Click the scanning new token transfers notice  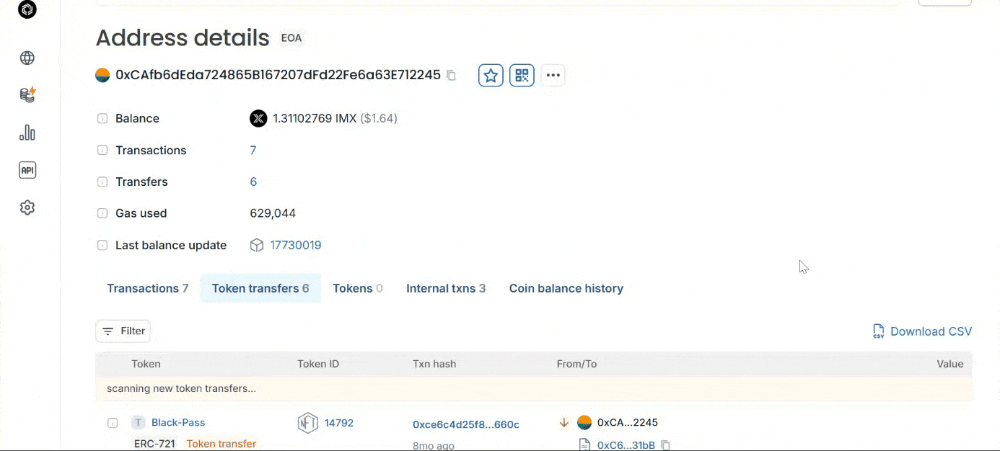534,388
